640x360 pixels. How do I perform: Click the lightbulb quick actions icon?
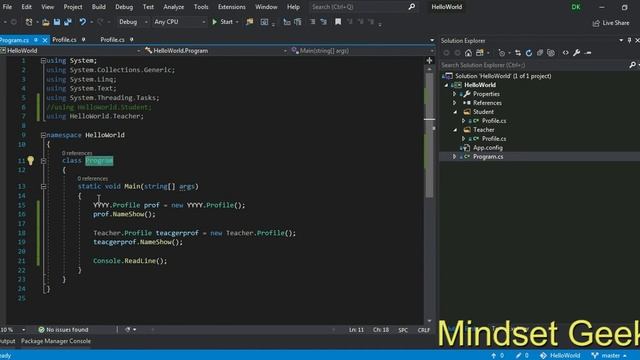(31, 160)
